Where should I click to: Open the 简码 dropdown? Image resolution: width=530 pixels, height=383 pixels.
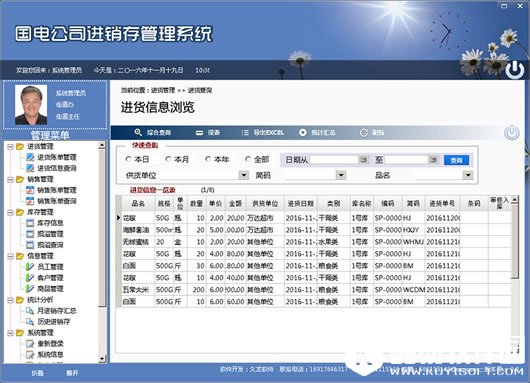click(x=341, y=175)
